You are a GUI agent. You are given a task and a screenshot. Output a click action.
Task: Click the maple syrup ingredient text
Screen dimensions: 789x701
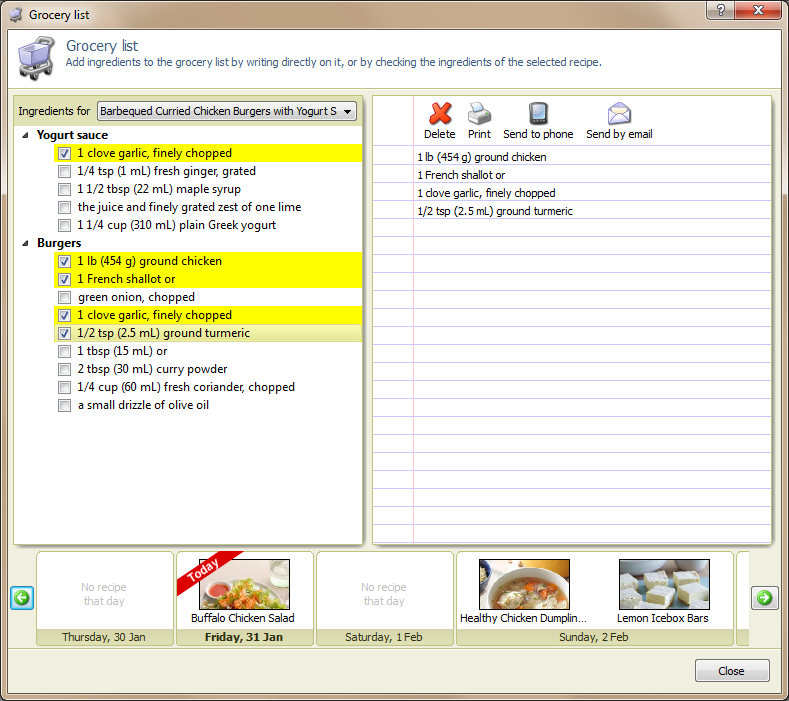coord(159,189)
